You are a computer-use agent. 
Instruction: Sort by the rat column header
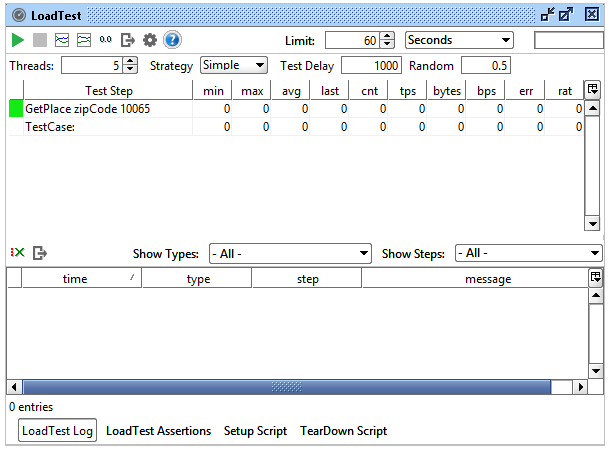(x=564, y=90)
